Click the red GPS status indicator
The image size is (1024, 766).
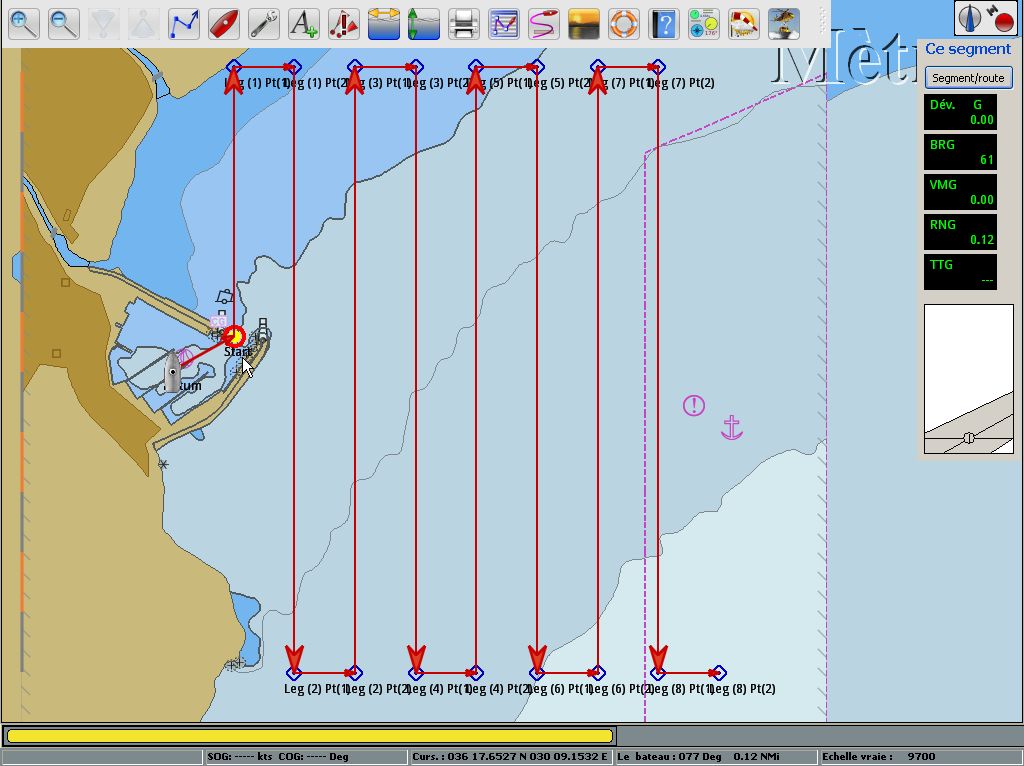(x=1001, y=18)
